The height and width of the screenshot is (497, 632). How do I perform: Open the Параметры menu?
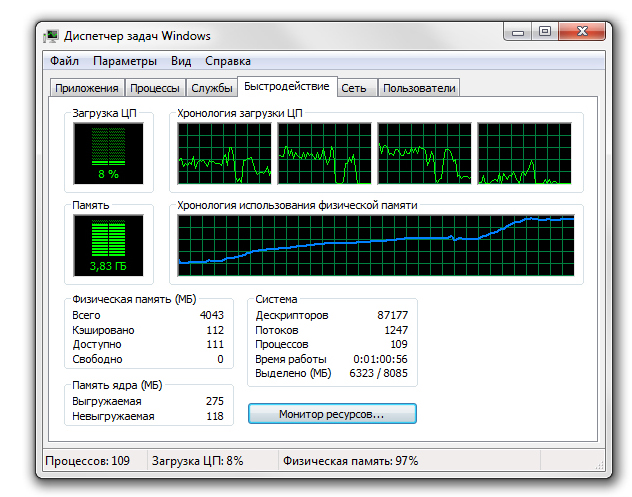(125, 61)
